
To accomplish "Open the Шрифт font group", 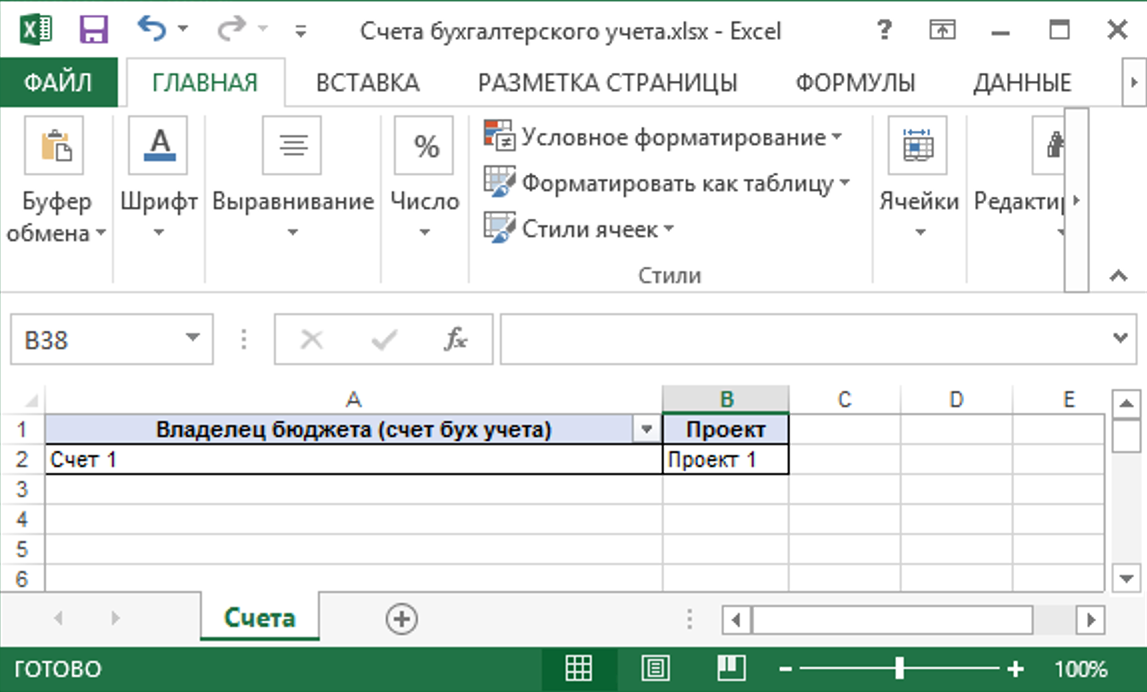I will [x=158, y=180].
